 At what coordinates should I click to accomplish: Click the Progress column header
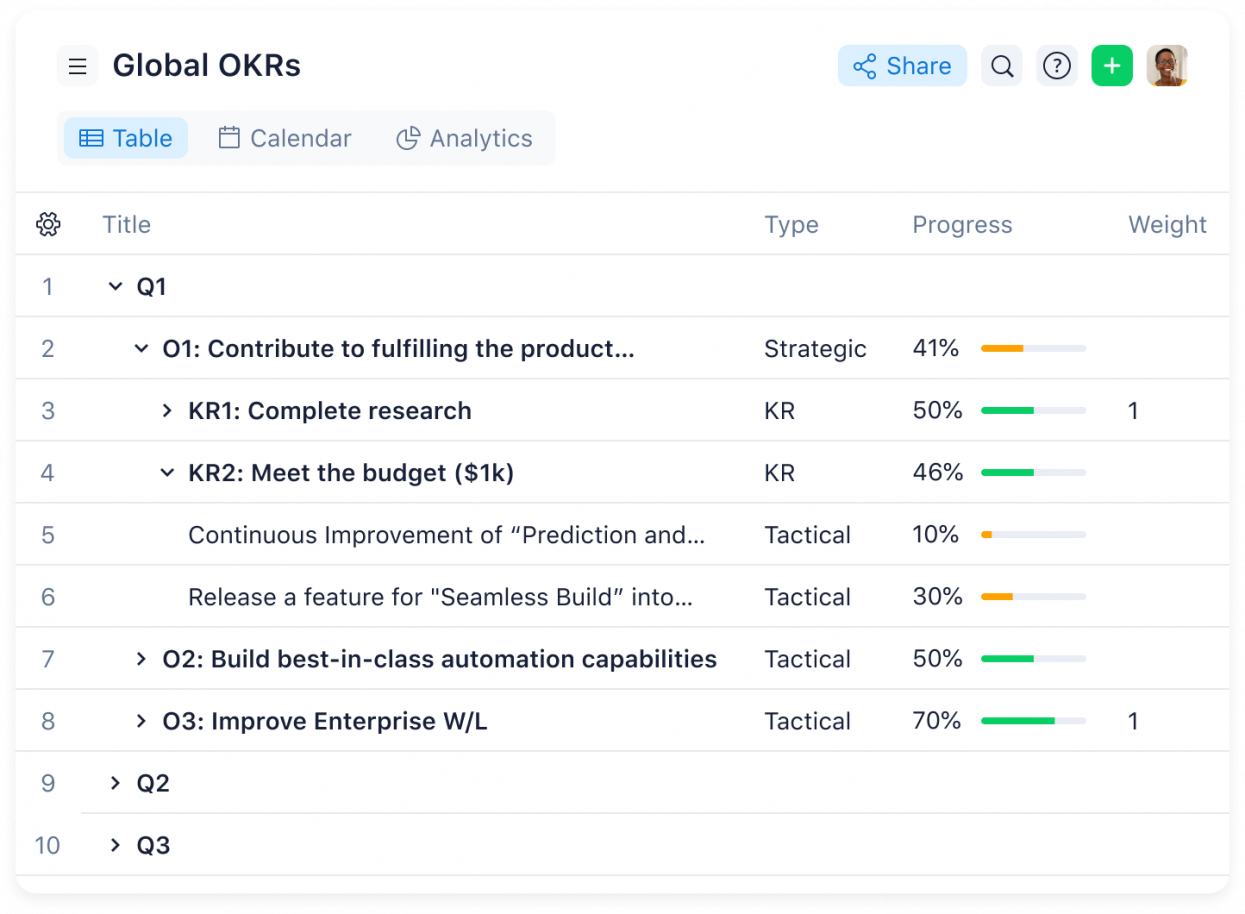click(x=962, y=225)
